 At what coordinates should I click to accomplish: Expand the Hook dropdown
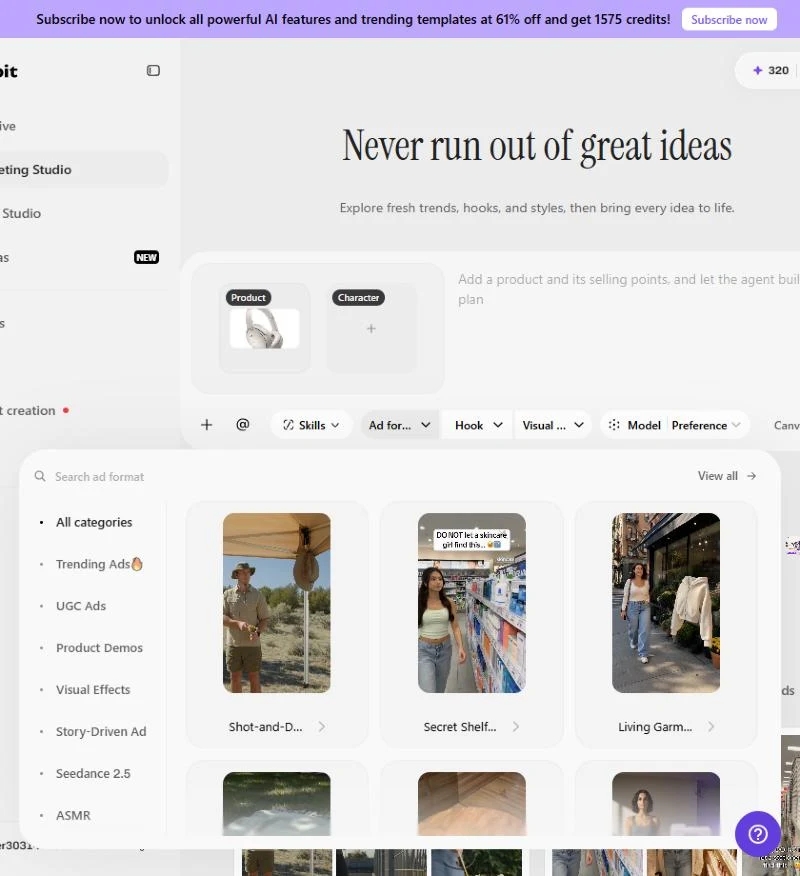point(478,425)
